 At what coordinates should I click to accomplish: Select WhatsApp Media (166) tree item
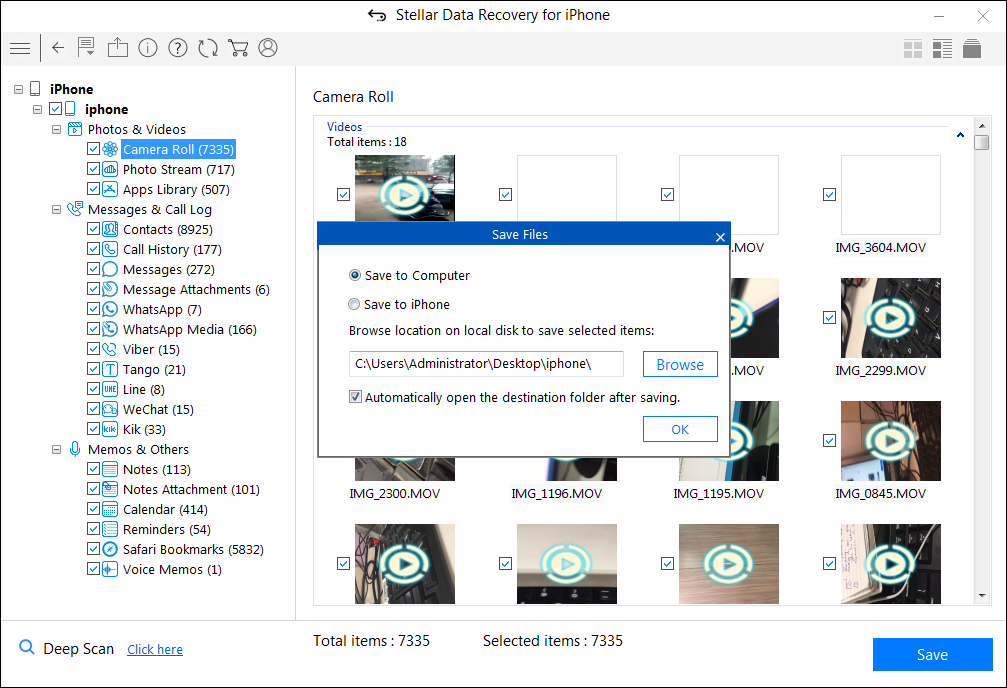(x=189, y=330)
